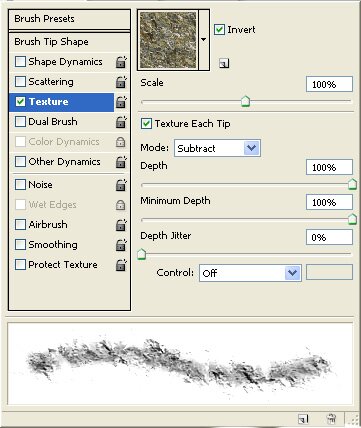Open the Control dropdown set to Off
This screenshot has height=428, width=361.
pyautogui.click(x=250, y=273)
